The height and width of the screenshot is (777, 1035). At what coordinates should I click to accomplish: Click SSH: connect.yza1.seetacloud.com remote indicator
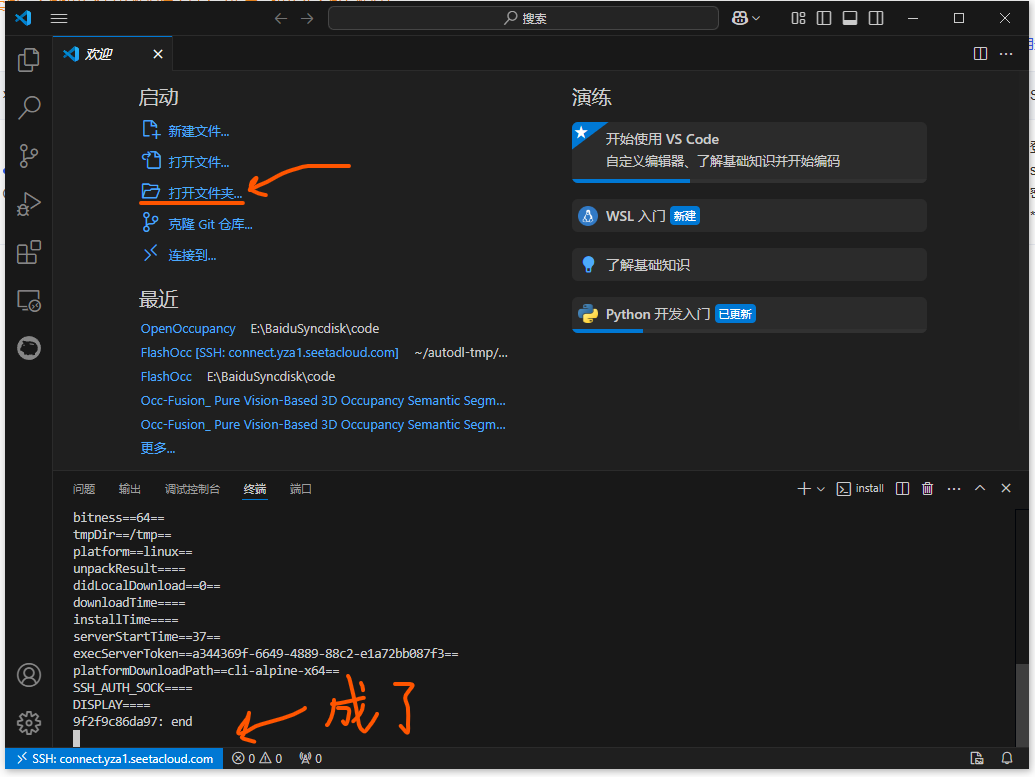pyautogui.click(x=114, y=759)
